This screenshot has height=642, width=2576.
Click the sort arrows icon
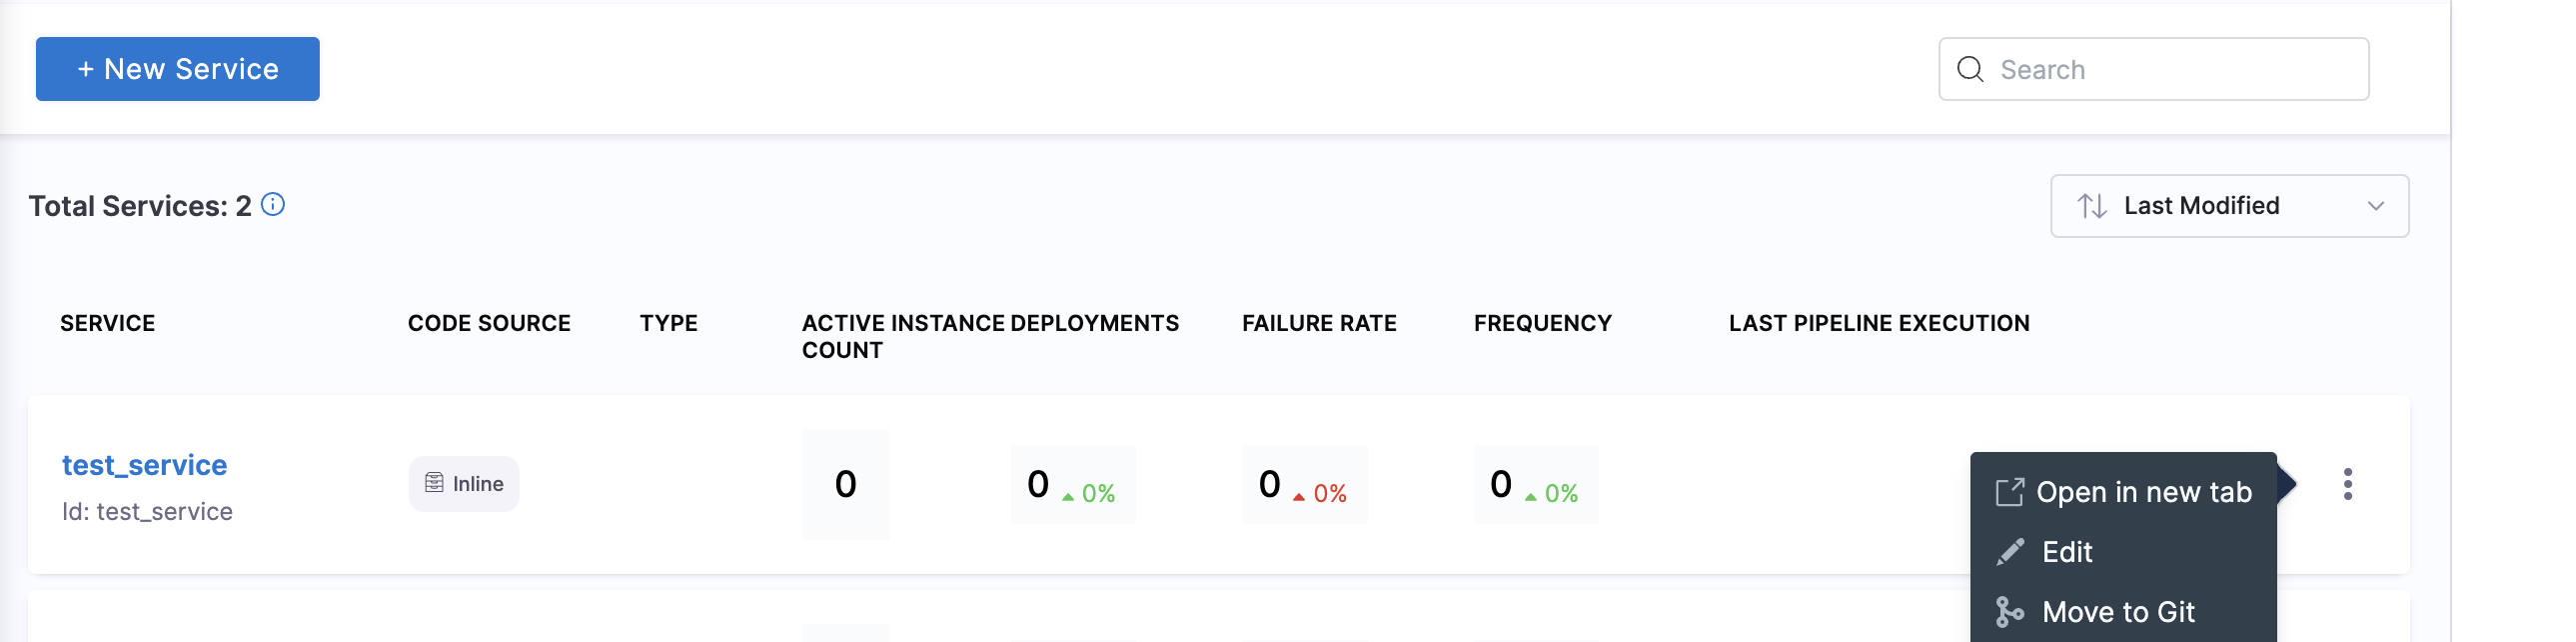click(x=2092, y=206)
